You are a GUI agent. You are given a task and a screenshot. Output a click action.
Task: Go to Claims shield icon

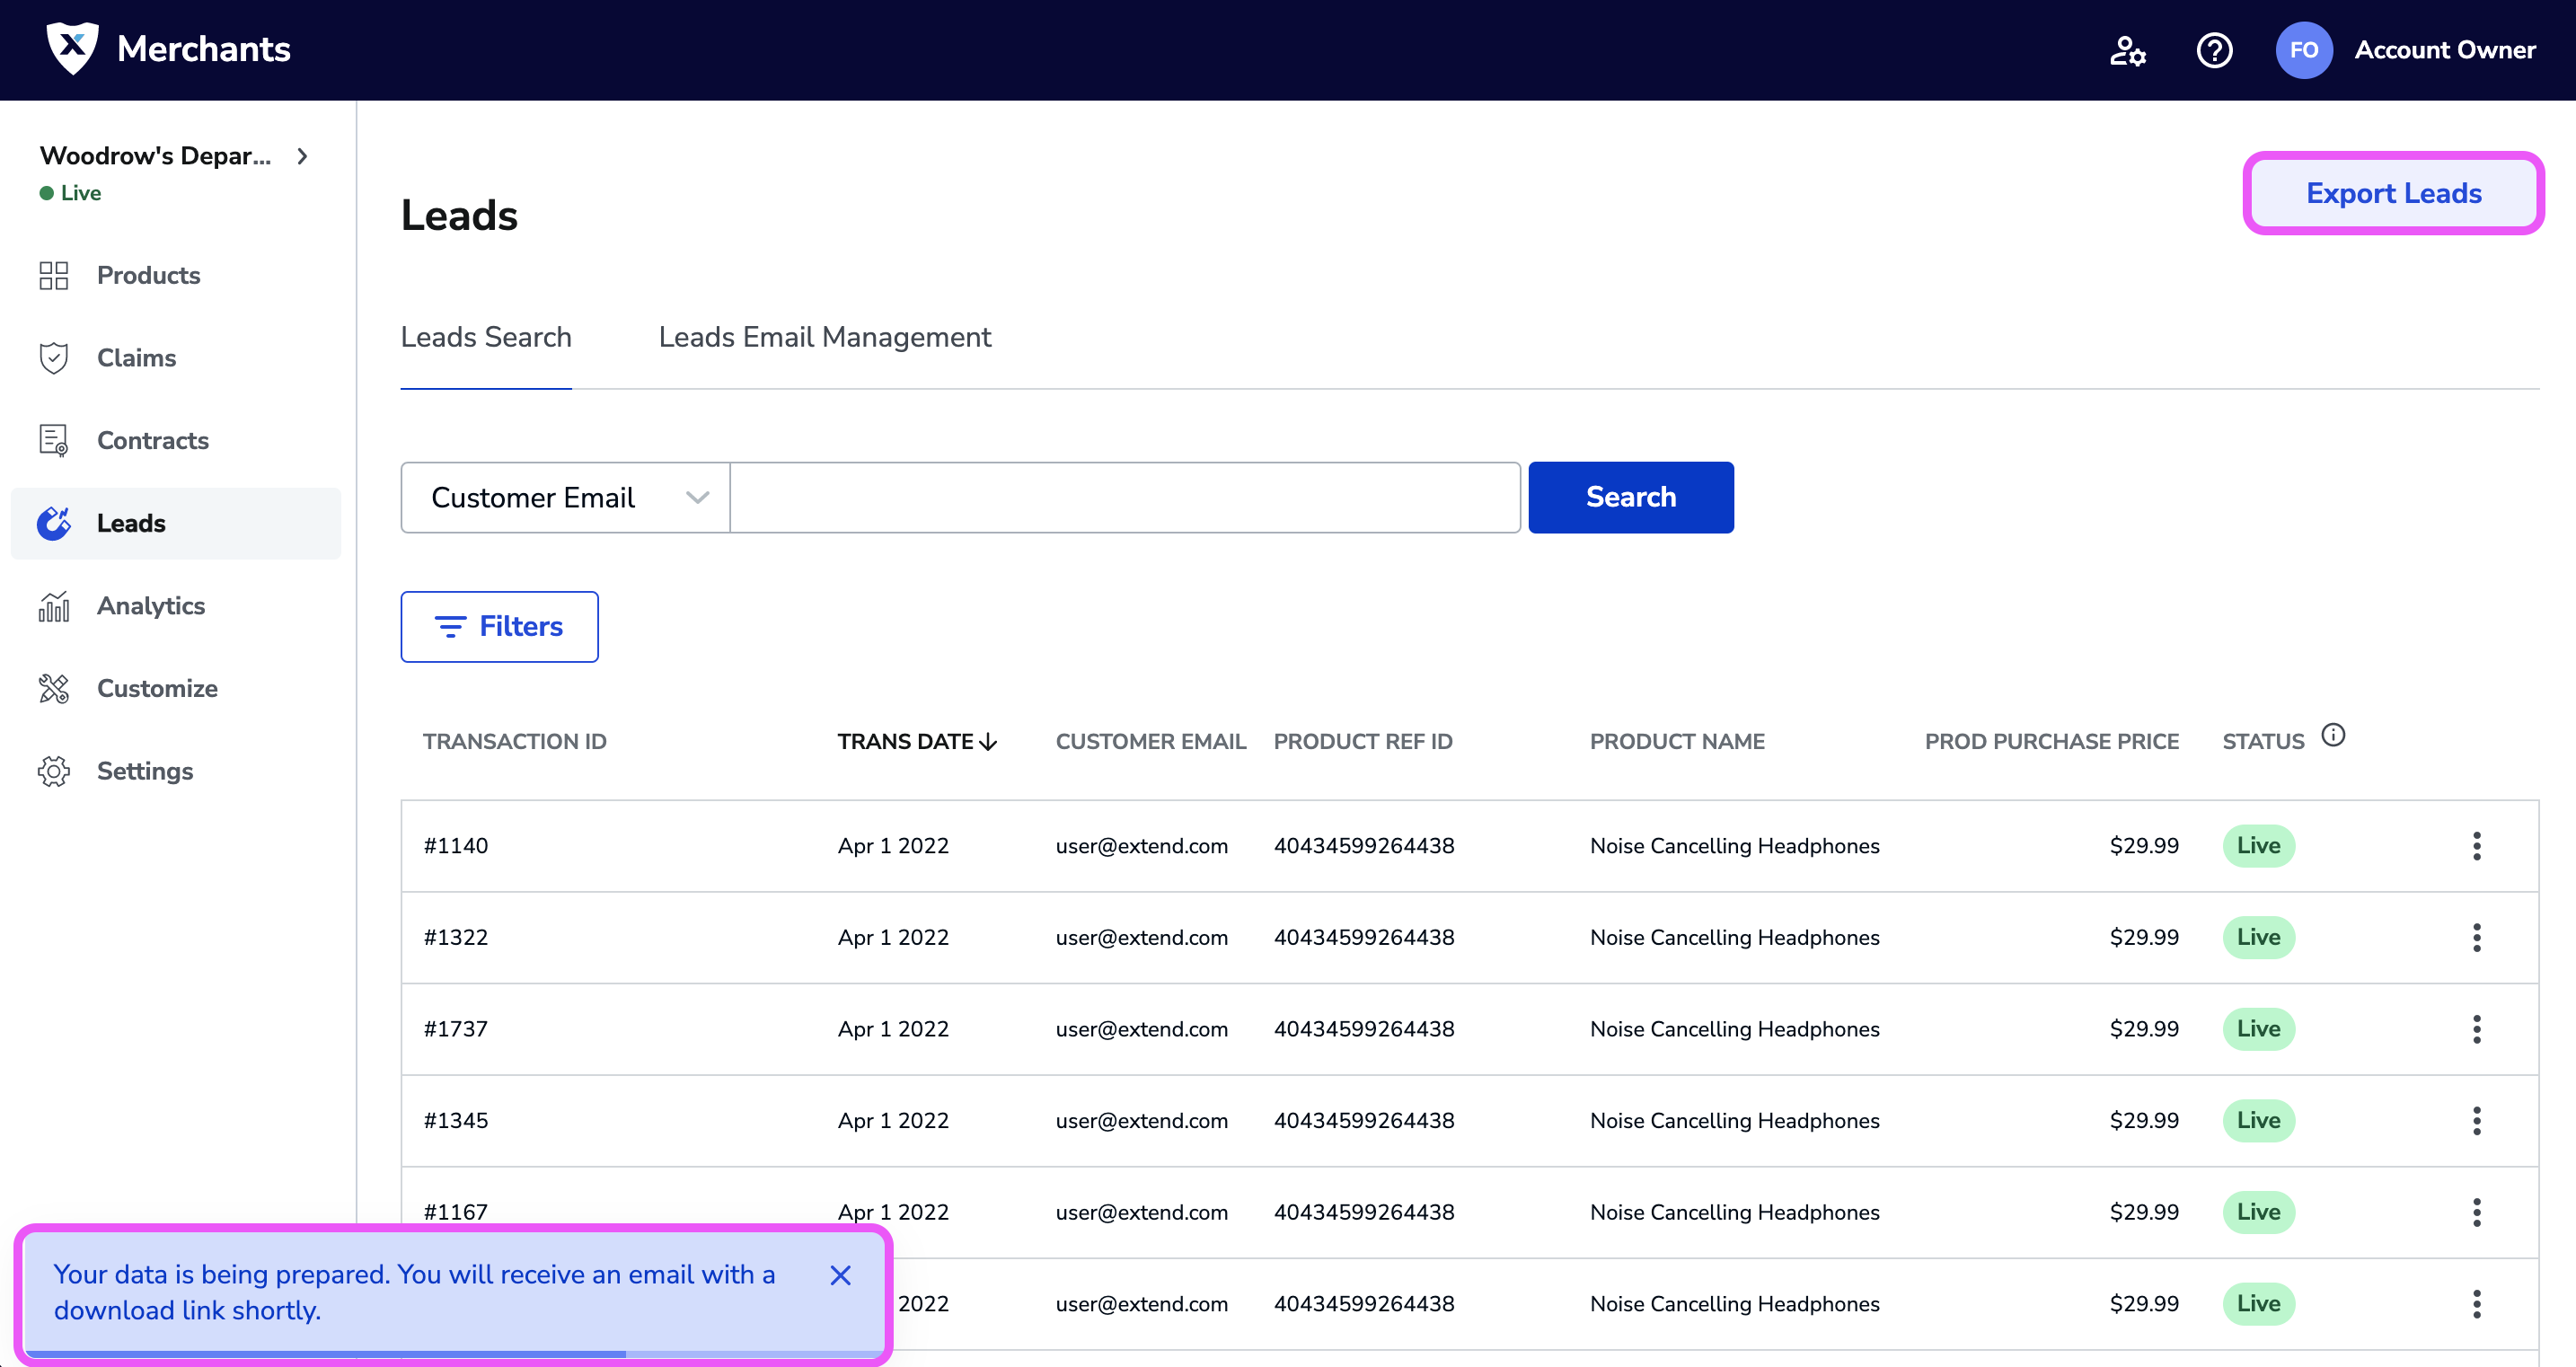point(54,358)
